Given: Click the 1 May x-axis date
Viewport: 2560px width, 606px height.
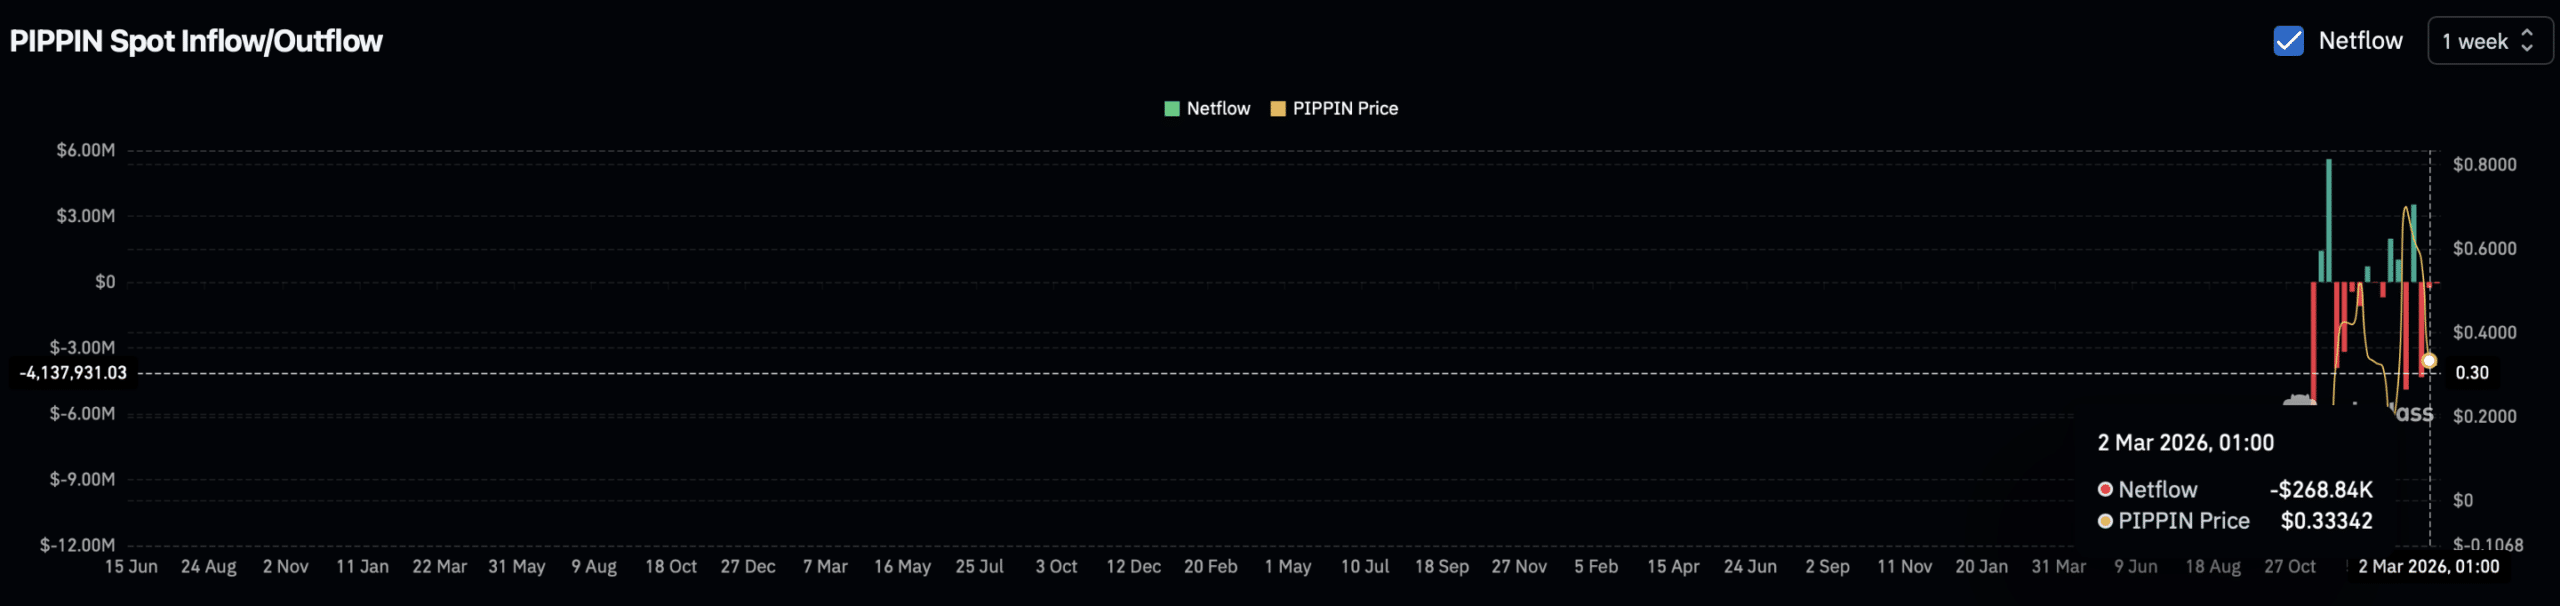Looking at the screenshot, I should [1287, 567].
